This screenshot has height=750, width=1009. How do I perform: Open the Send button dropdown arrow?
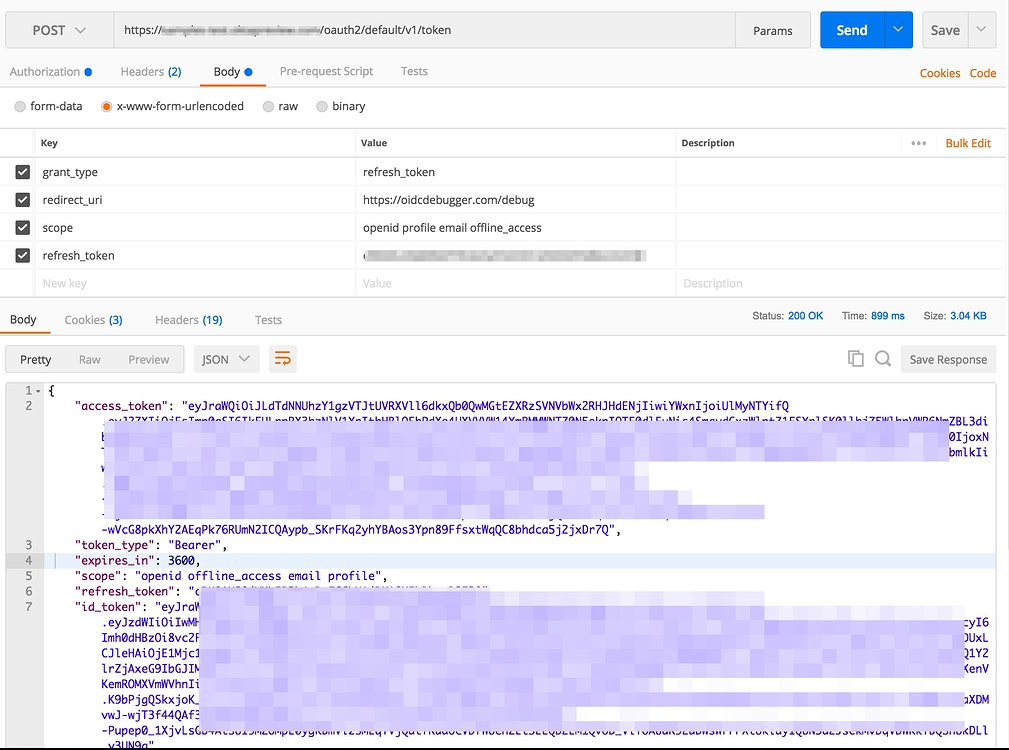coord(898,30)
